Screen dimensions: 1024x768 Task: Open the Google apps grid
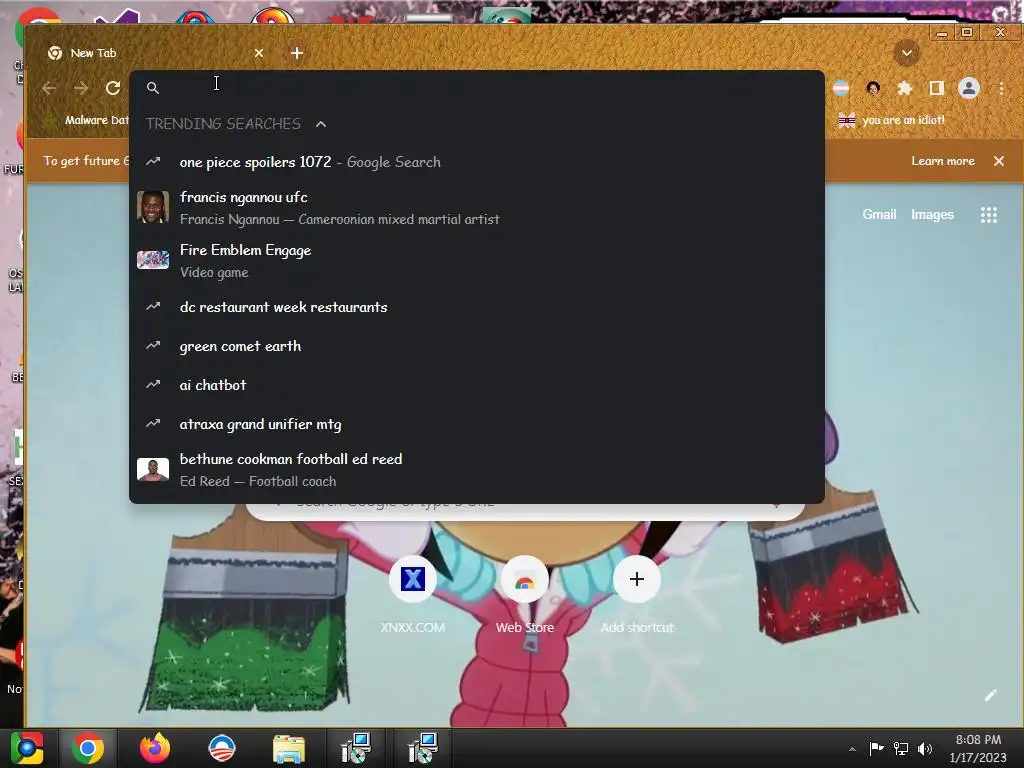[x=989, y=215]
